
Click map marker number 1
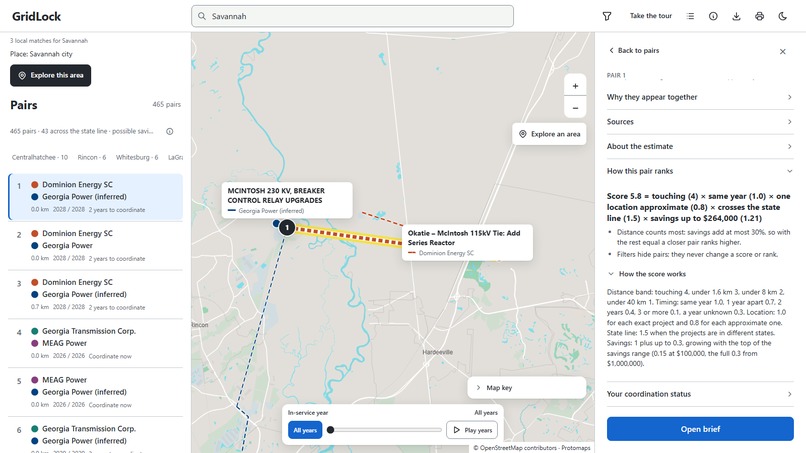coord(287,227)
